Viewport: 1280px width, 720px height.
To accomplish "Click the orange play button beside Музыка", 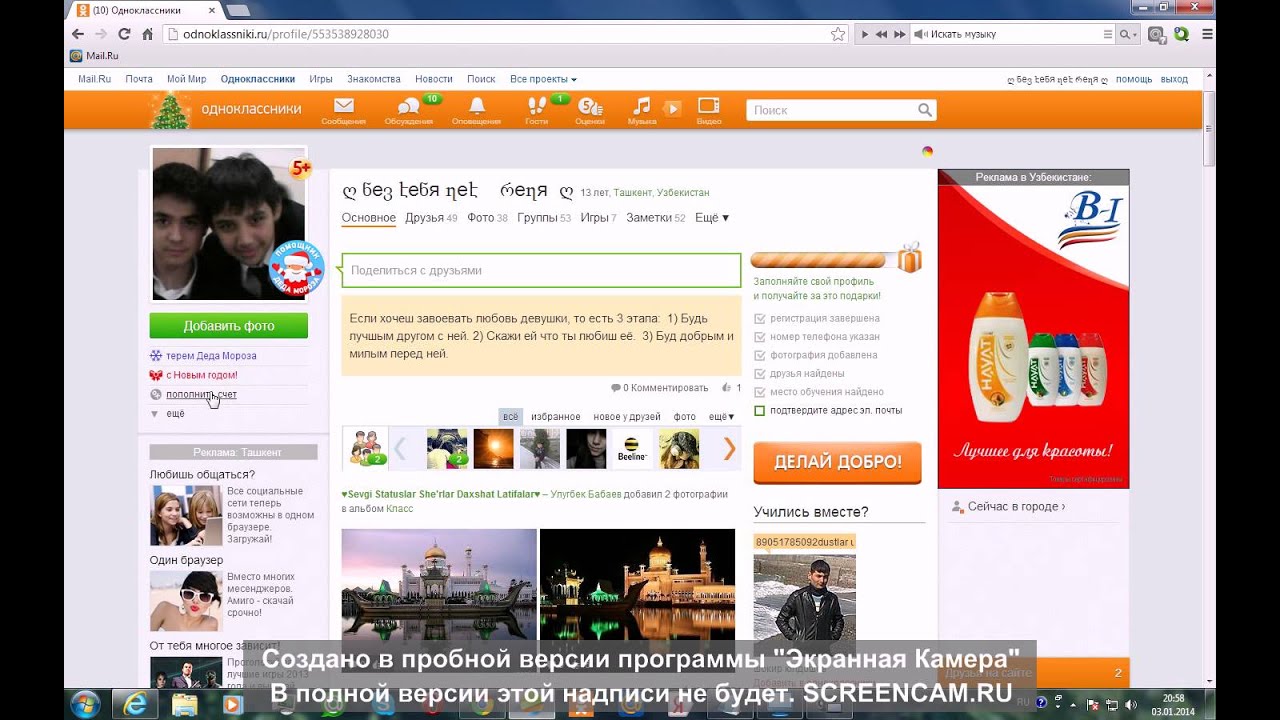I will (x=673, y=108).
